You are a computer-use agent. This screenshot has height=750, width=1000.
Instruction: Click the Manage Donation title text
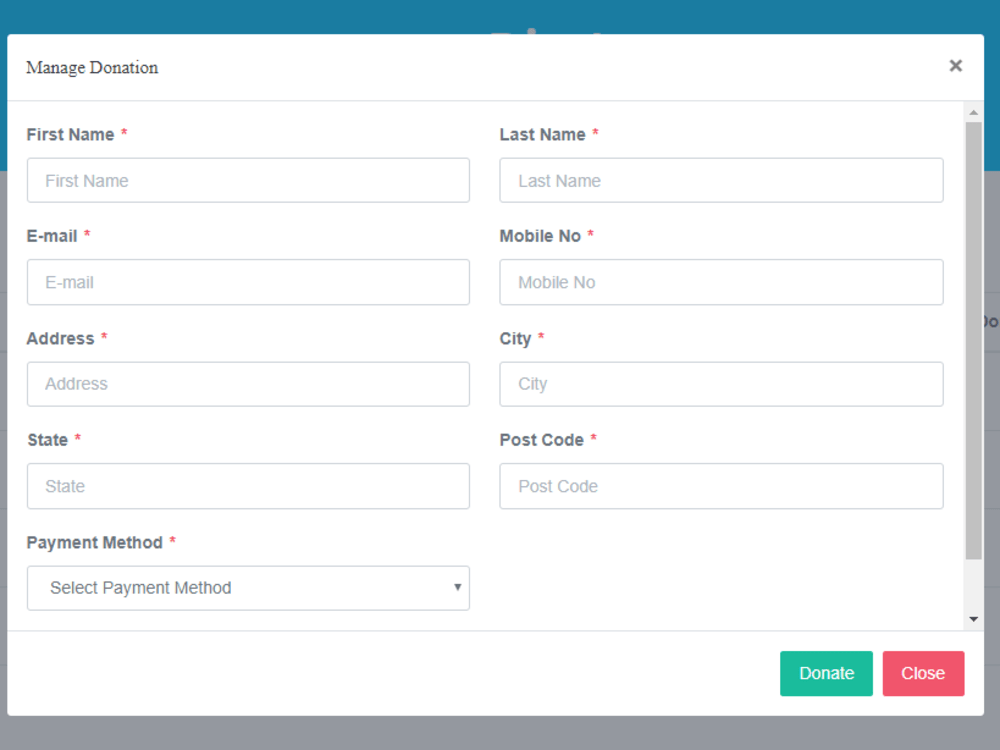pos(92,67)
